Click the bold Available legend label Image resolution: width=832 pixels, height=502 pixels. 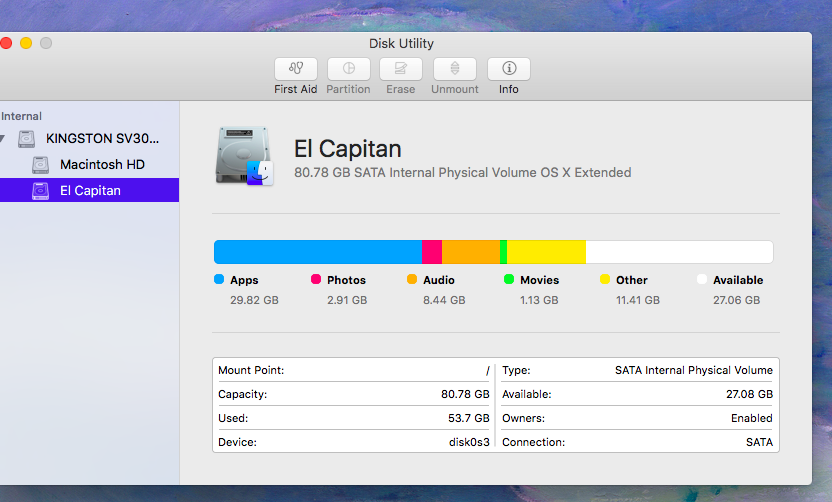[x=738, y=280]
